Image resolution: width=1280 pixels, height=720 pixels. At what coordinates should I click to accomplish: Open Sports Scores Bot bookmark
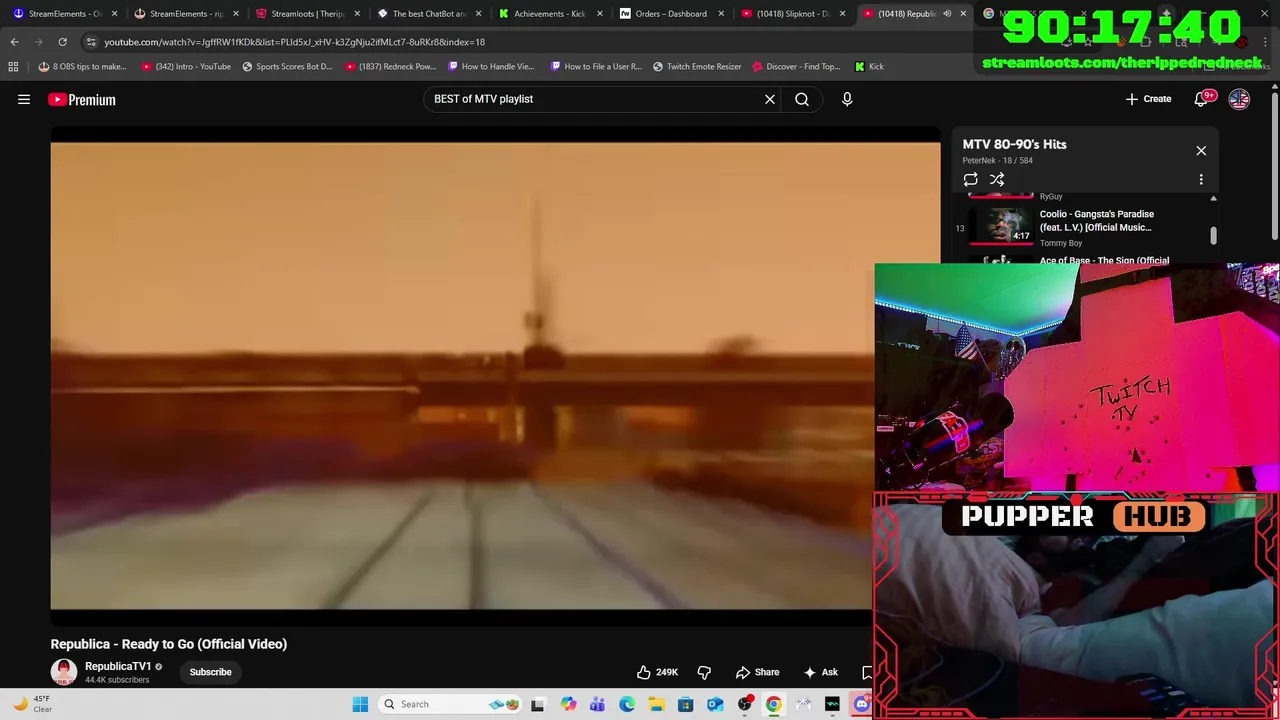pyautogui.click(x=287, y=66)
